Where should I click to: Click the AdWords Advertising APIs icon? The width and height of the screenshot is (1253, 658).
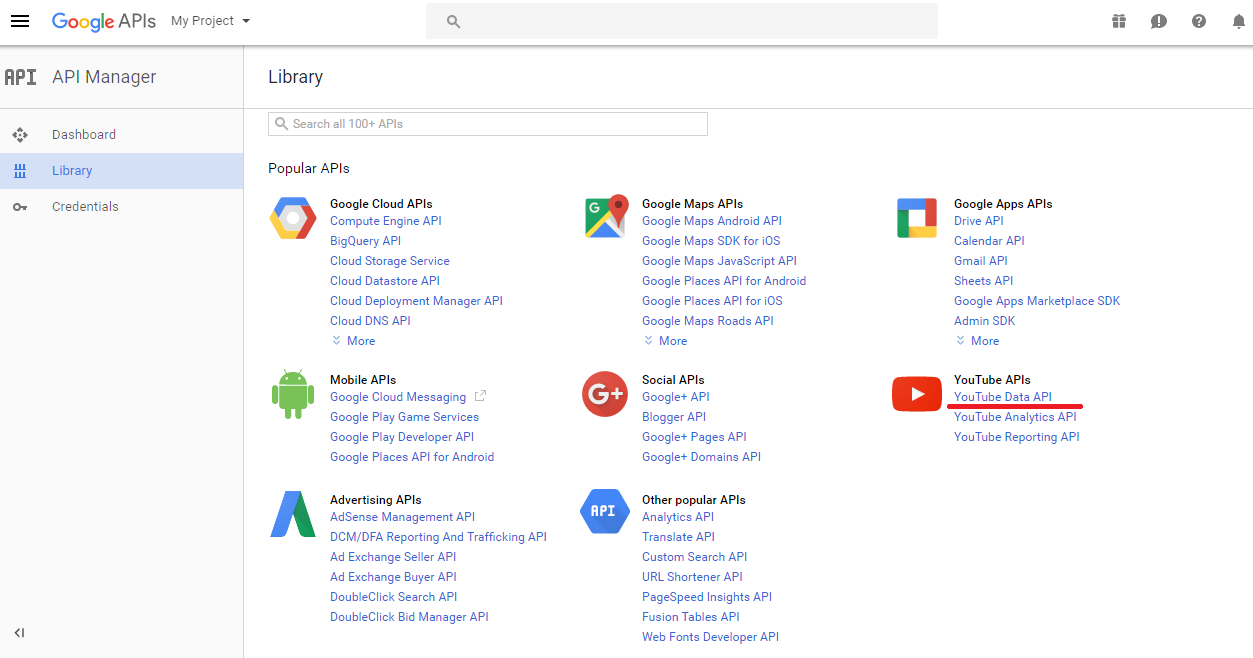point(293,514)
